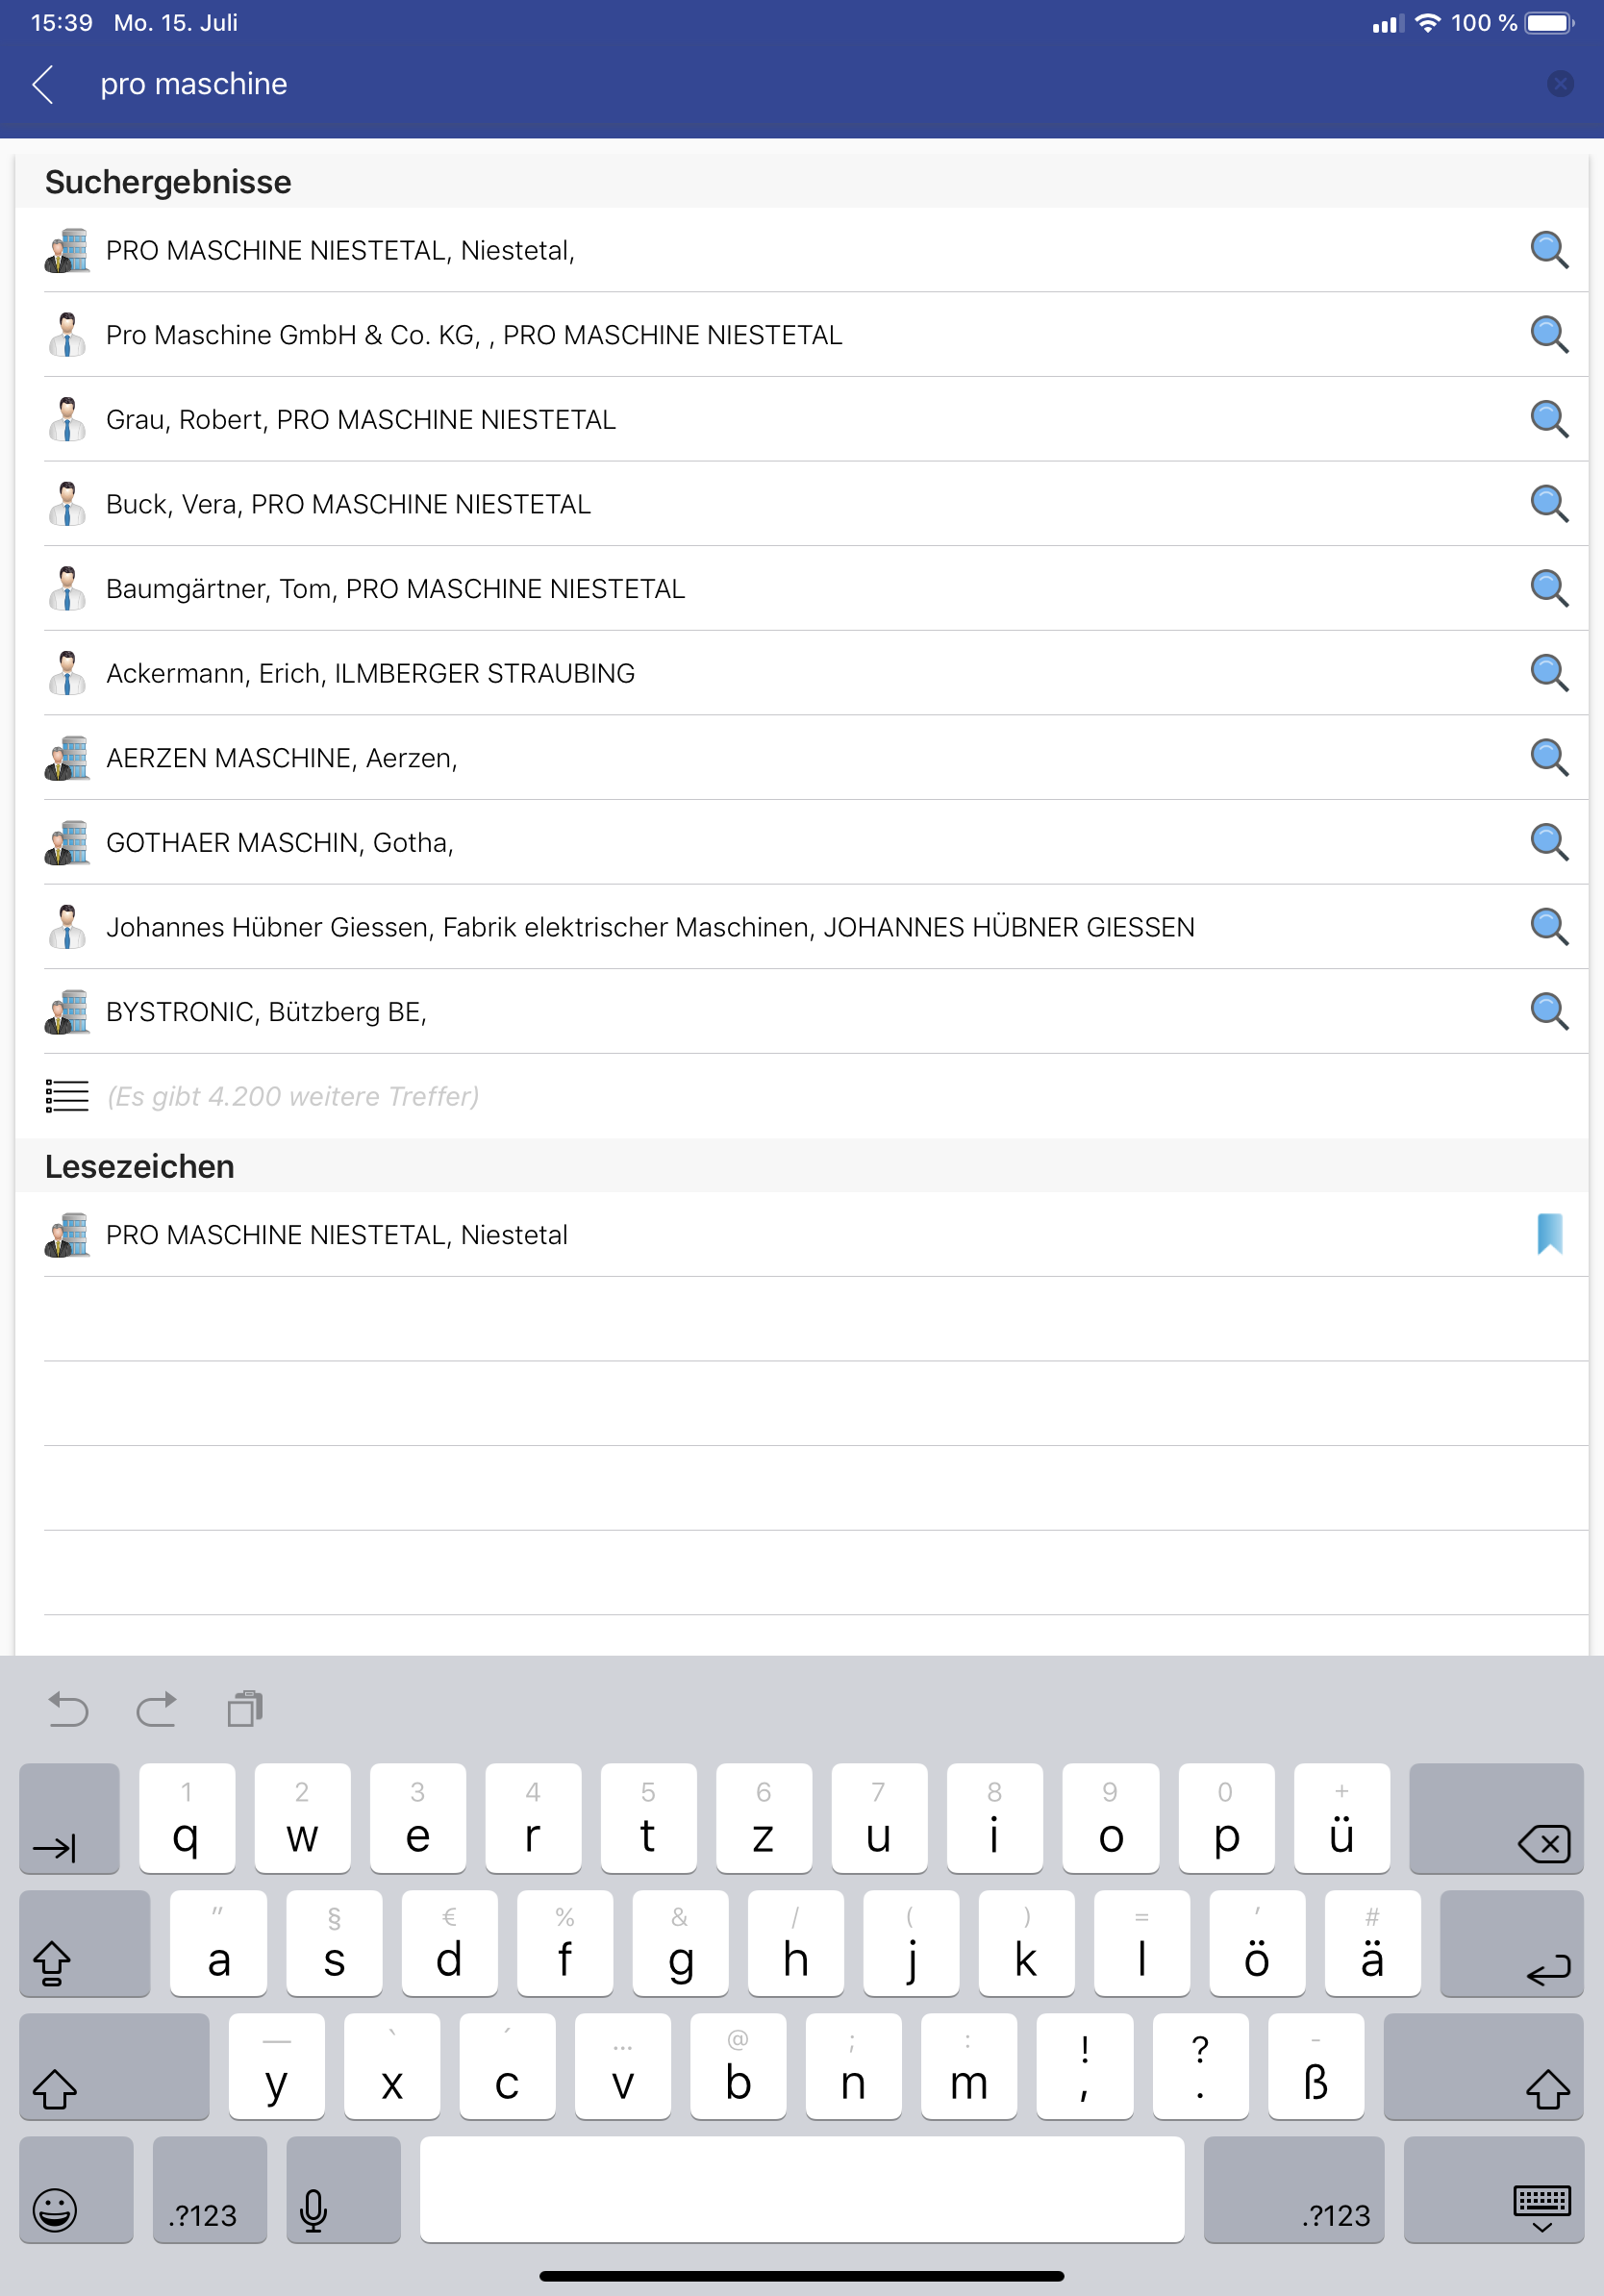Tap the 15:39 clock in status bar
Screen dimensions: 1604x2296
[x=62, y=23]
